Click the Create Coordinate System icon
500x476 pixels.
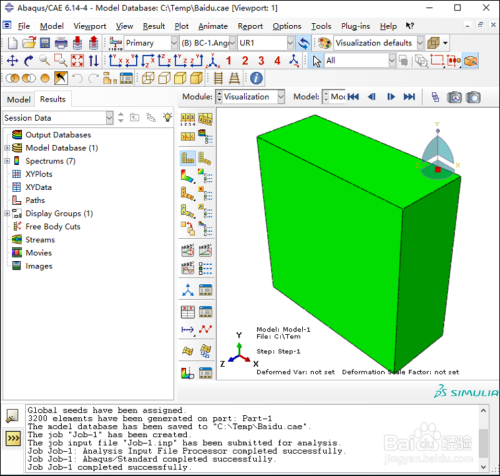point(188,290)
